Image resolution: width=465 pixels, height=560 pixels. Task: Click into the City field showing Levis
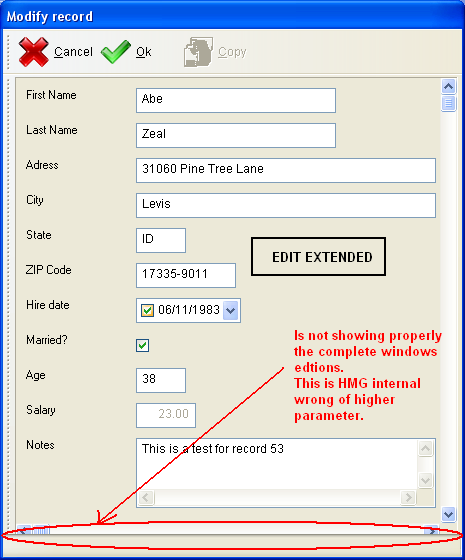286,205
